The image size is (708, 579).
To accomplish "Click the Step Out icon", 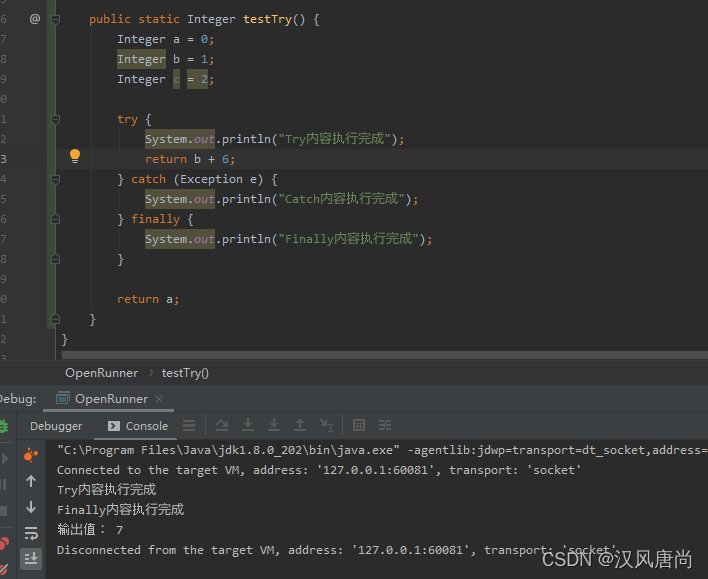I will coord(300,425).
